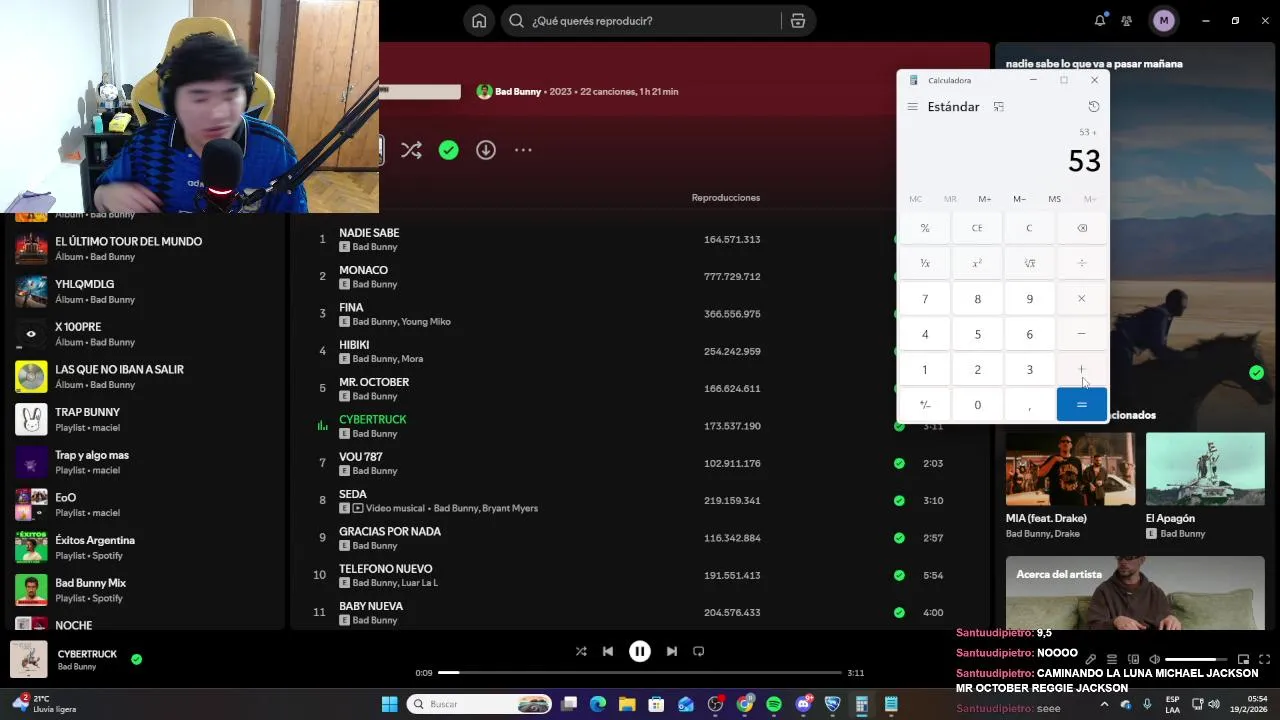Screen dimensions: 1280x720
Task: Pause playback in Spotify player
Action: click(640, 651)
